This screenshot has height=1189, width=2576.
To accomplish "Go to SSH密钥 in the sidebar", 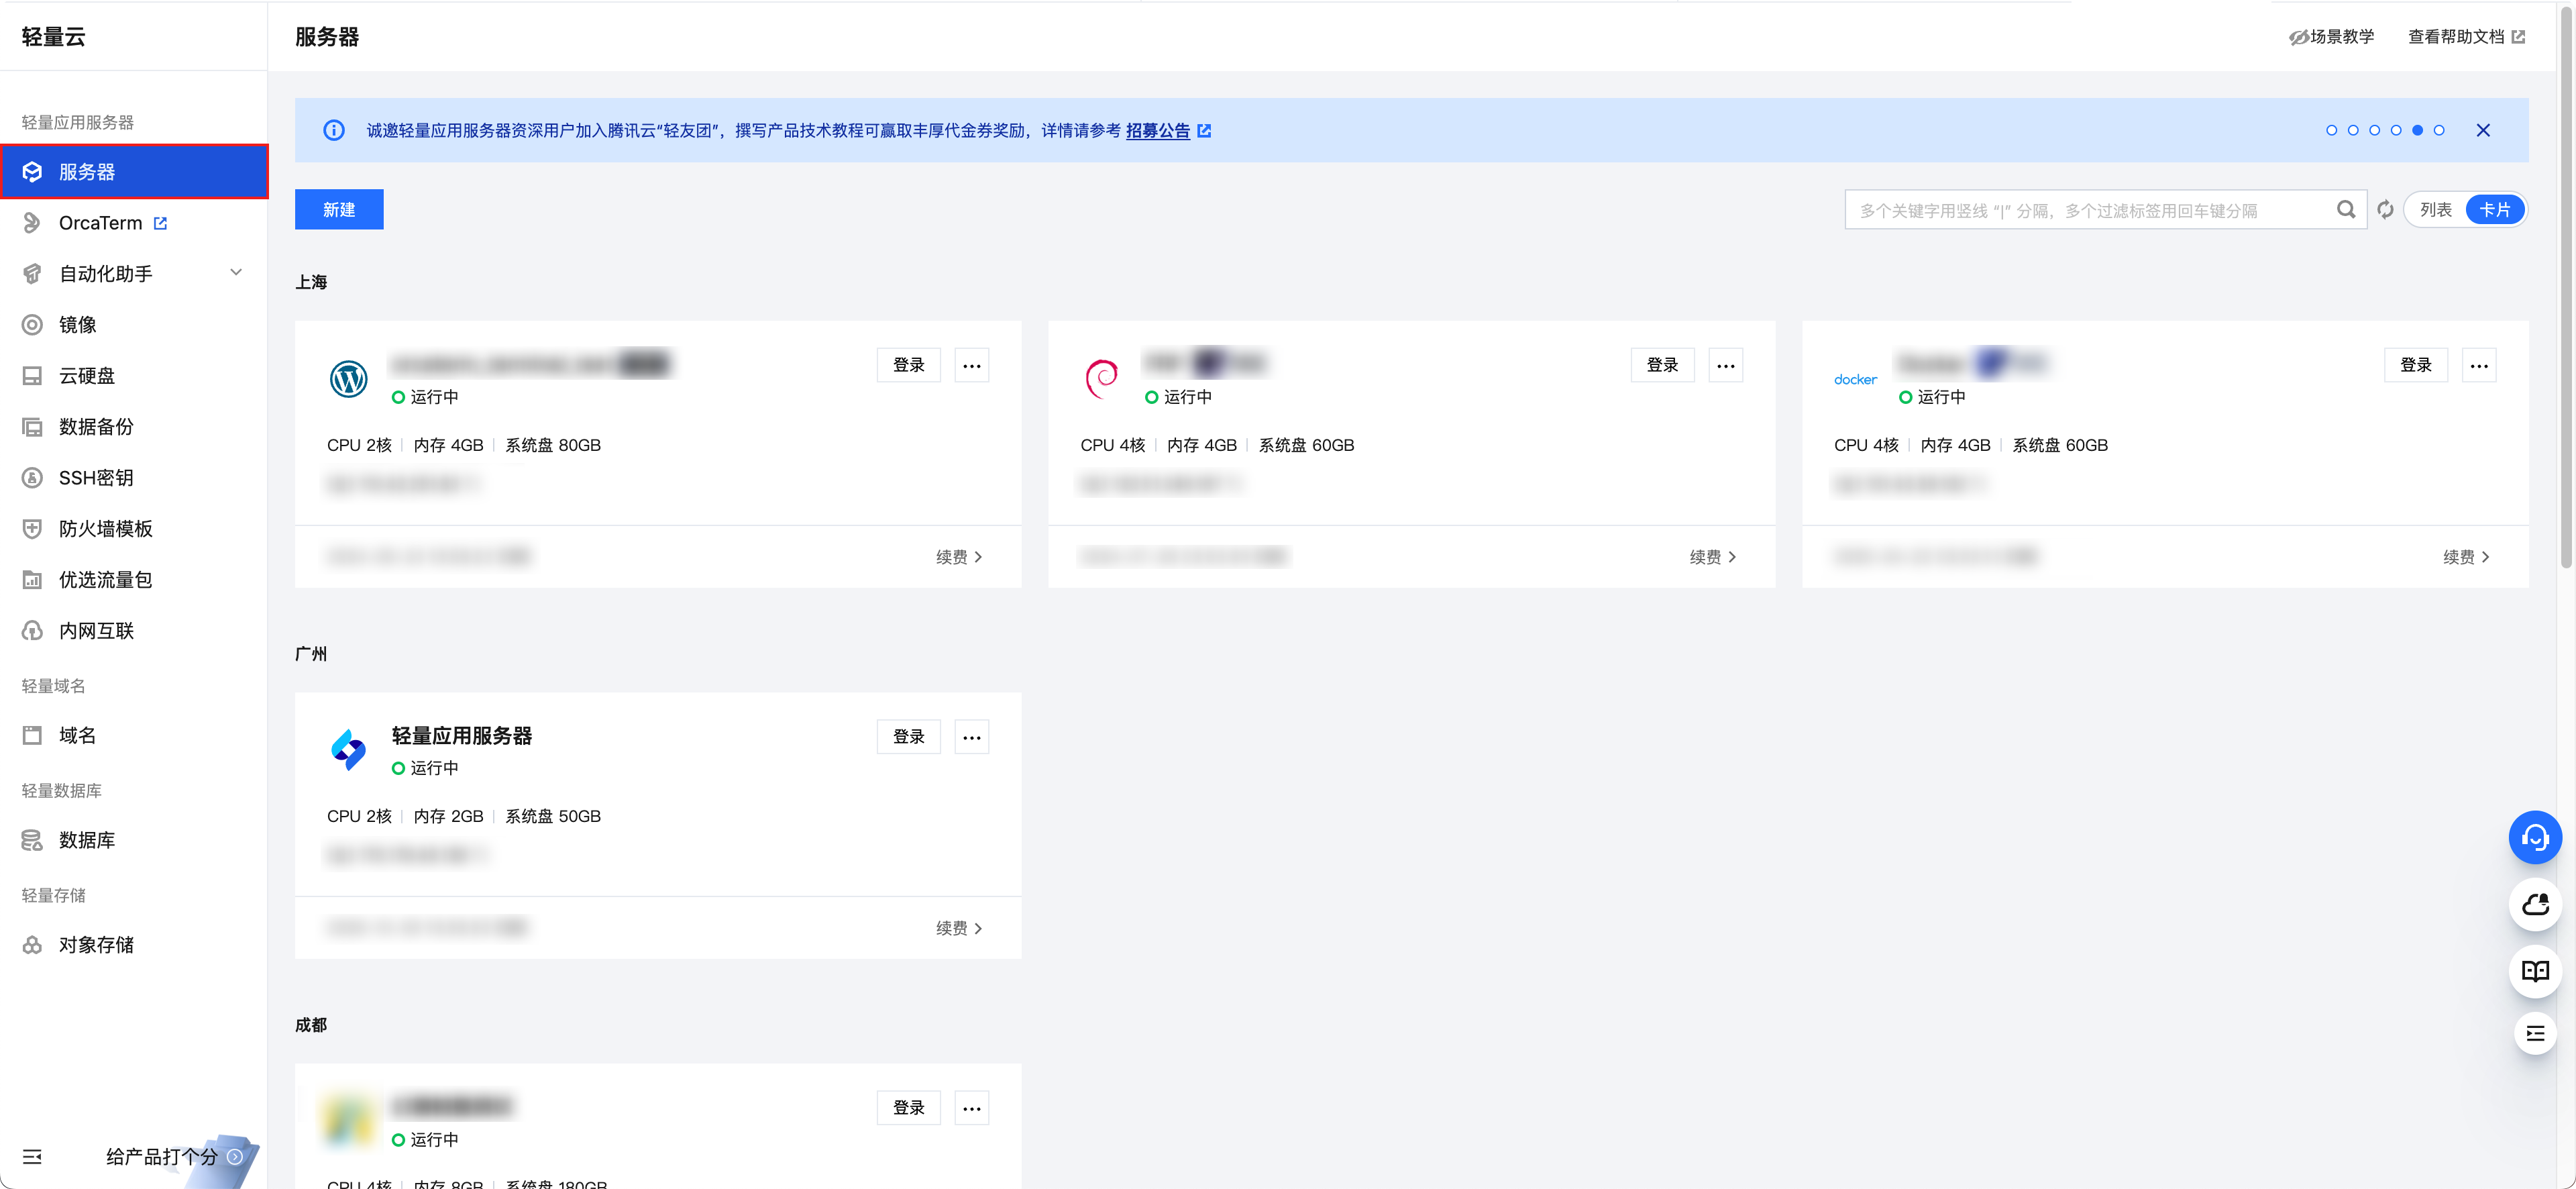I will click(x=96, y=478).
